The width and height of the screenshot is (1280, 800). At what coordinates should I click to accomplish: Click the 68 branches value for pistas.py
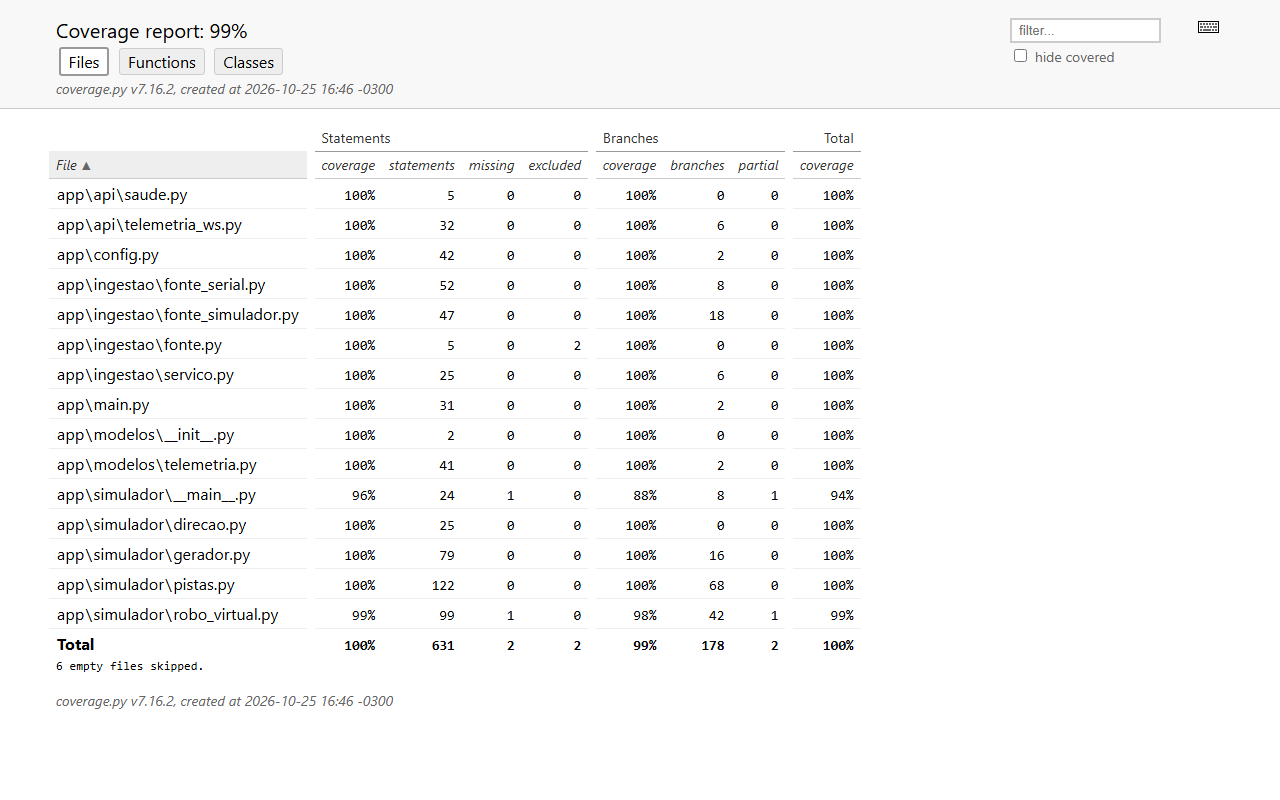coord(715,585)
